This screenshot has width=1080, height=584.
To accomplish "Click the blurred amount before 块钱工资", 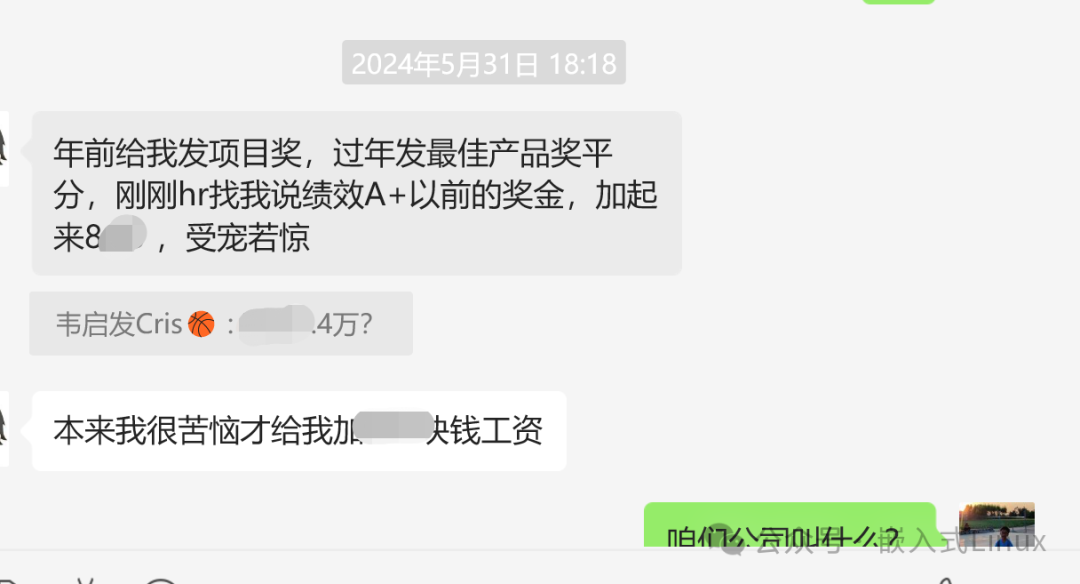I will point(395,427).
